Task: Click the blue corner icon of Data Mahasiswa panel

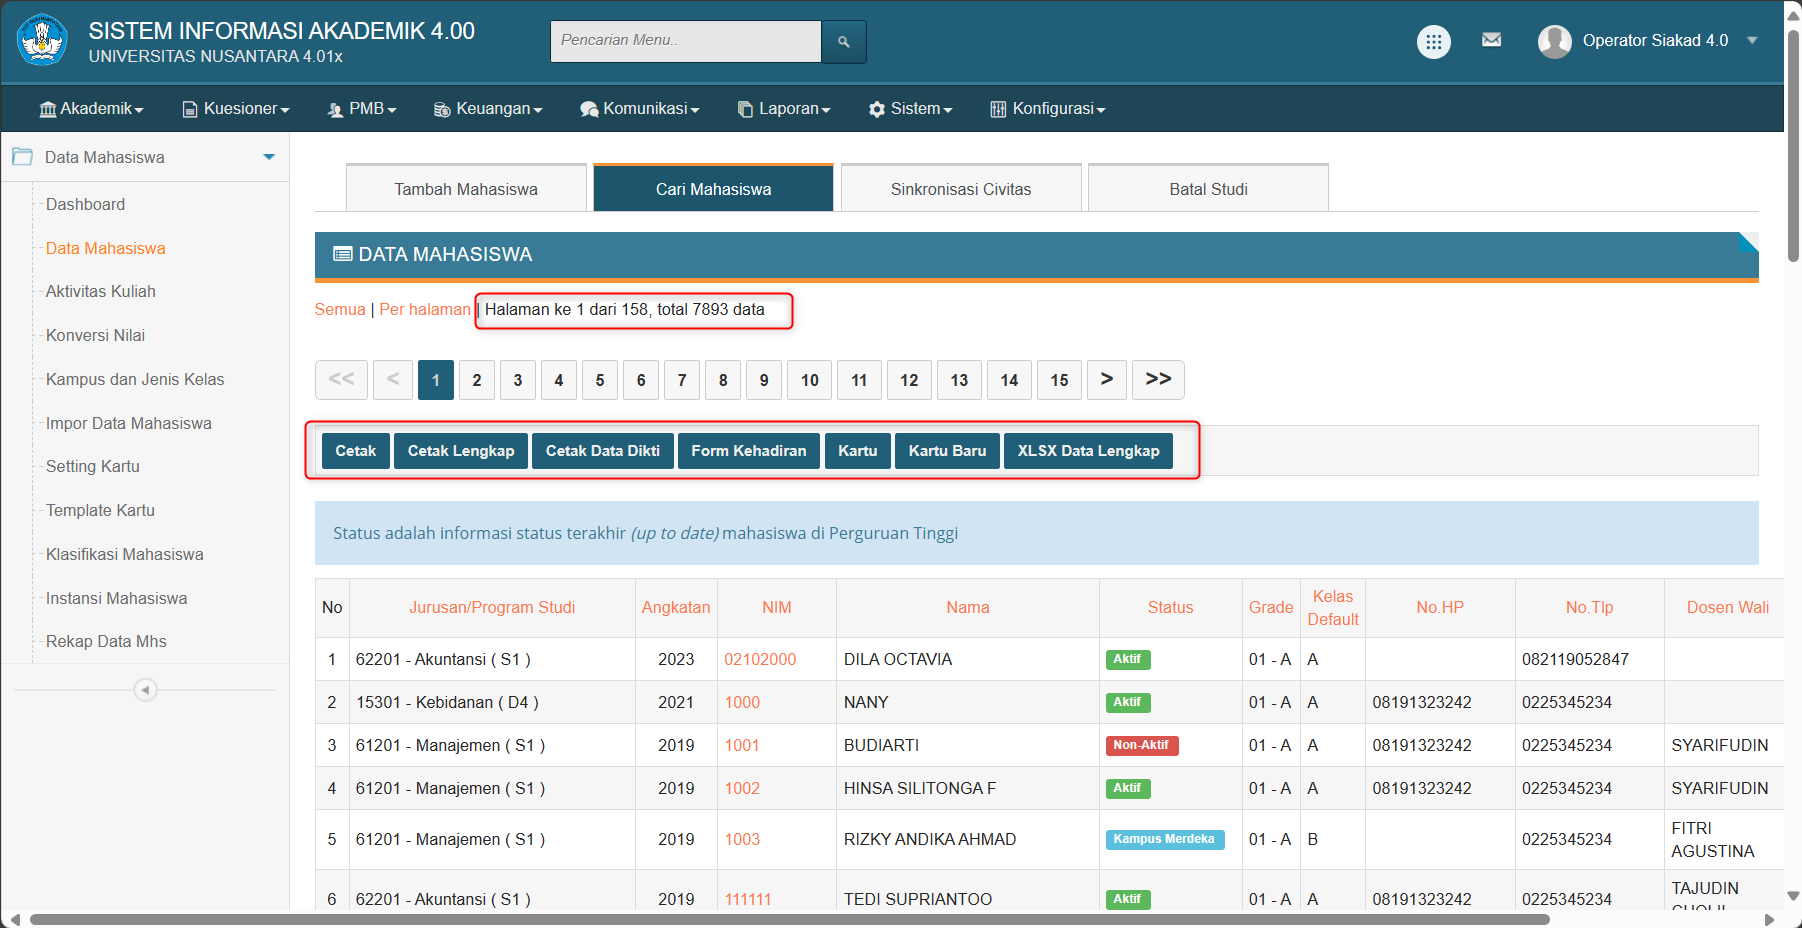Action: coord(1747,243)
